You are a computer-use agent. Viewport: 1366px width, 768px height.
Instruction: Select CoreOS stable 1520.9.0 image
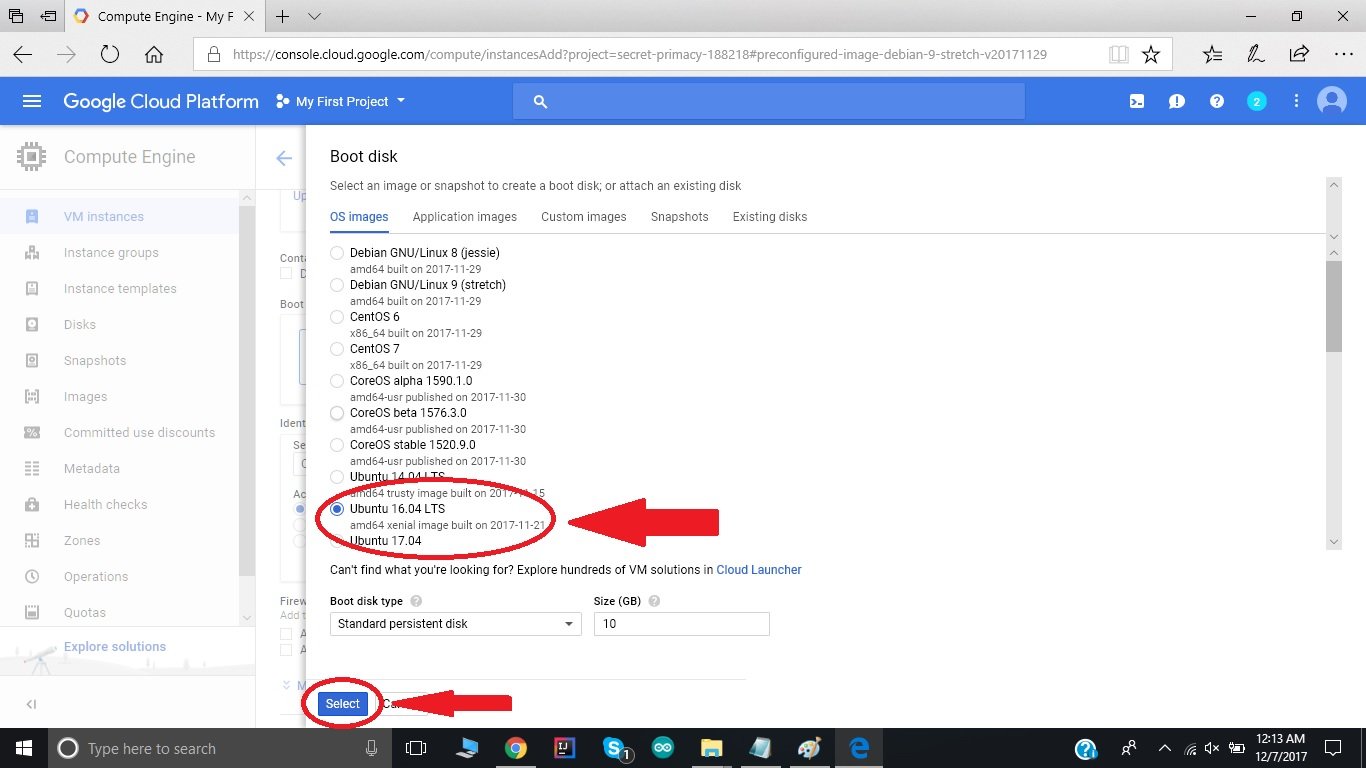[337, 445]
